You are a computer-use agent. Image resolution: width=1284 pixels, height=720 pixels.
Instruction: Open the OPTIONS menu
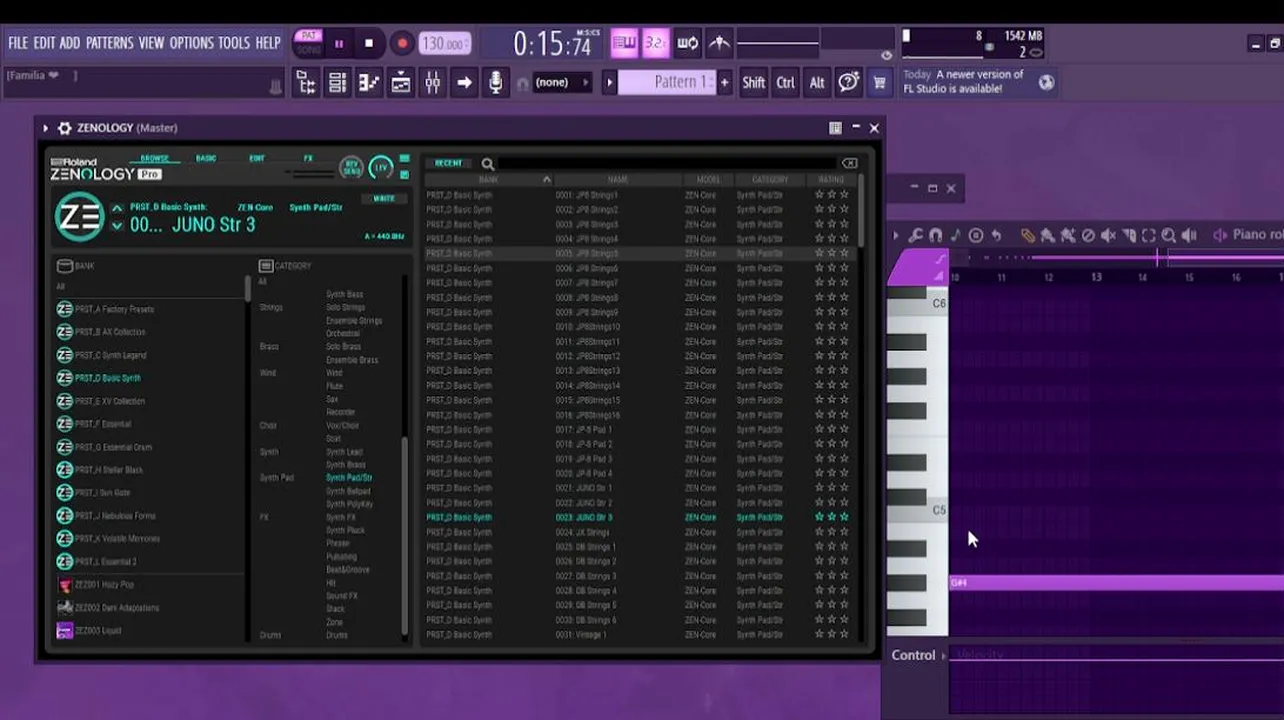(x=192, y=43)
